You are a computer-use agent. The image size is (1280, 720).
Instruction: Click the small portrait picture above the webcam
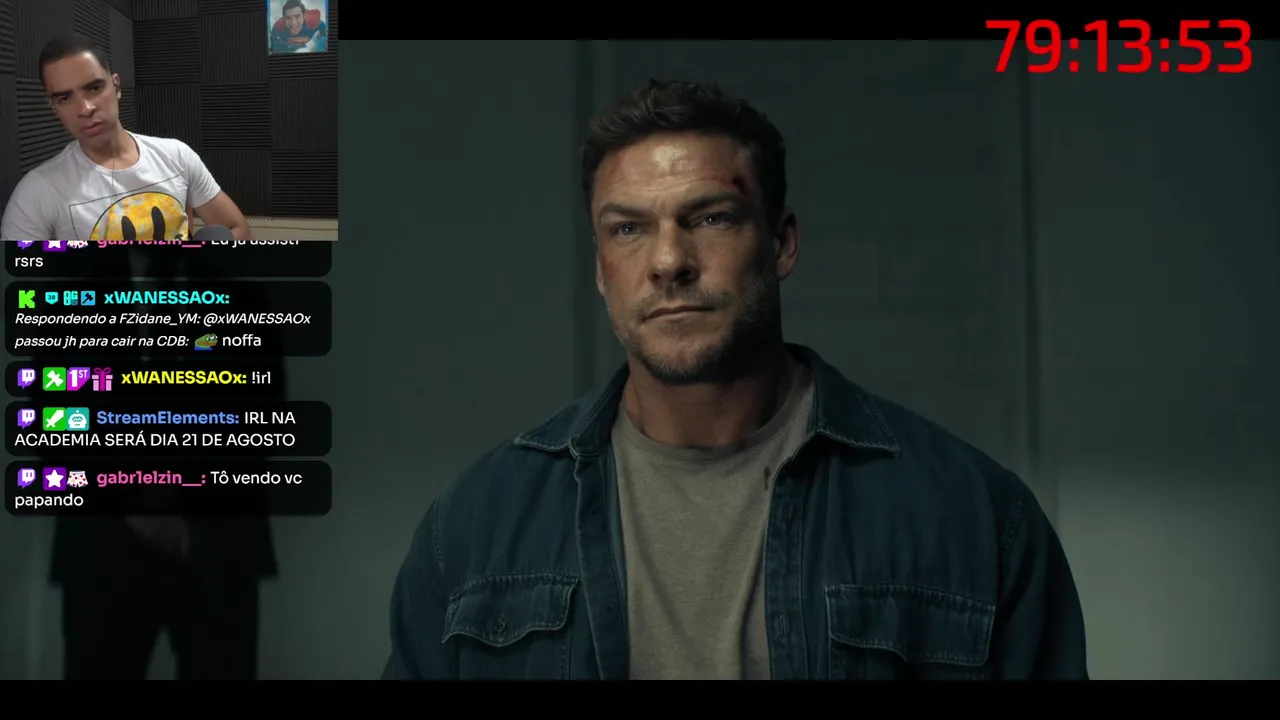(298, 27)
